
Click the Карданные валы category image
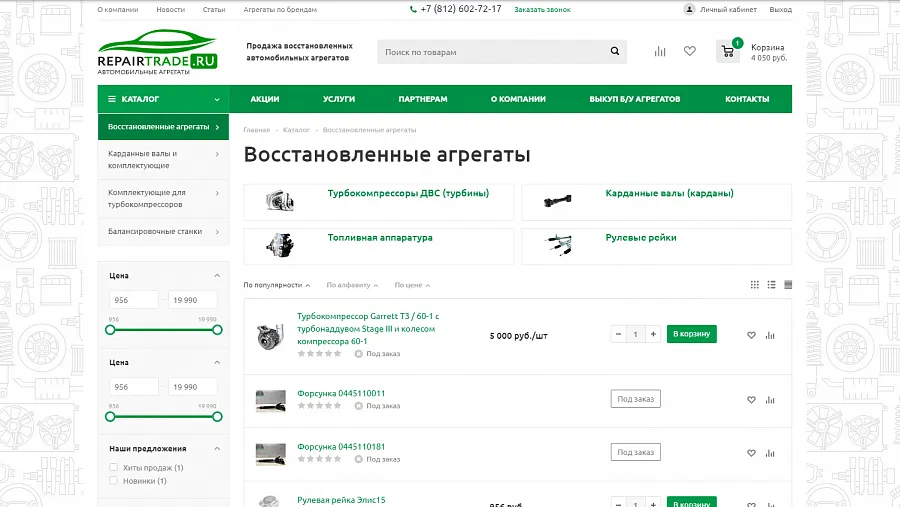pos(557,201)
